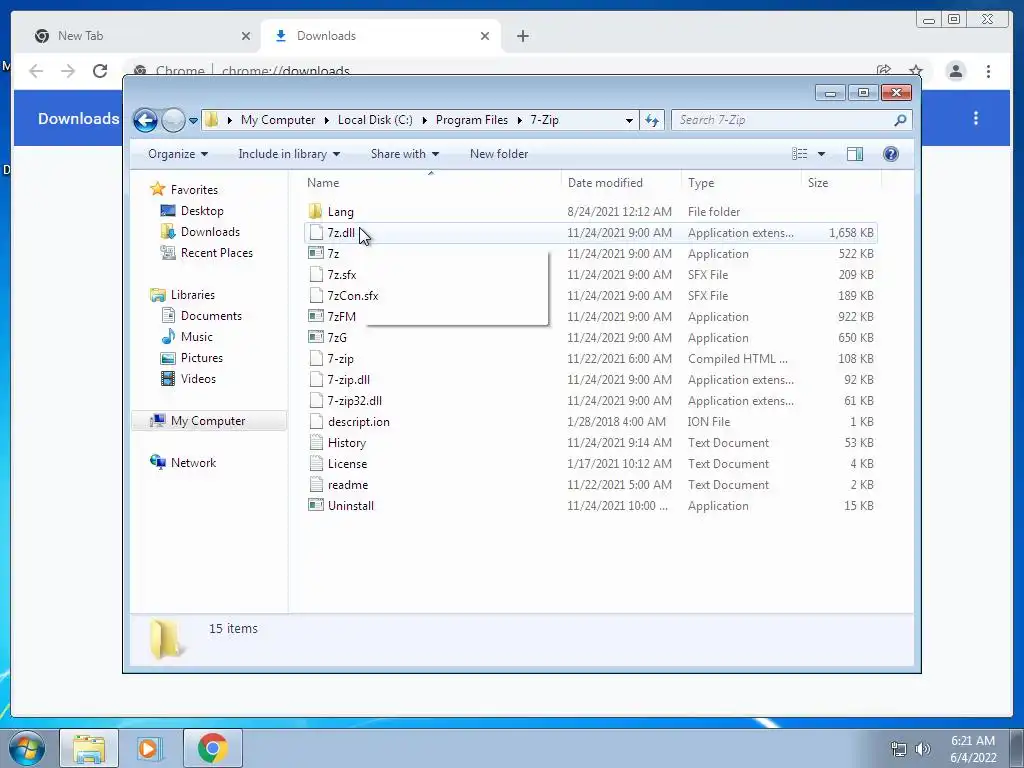
Task: Click the Help question mark icon
Action: click(891, 154)
